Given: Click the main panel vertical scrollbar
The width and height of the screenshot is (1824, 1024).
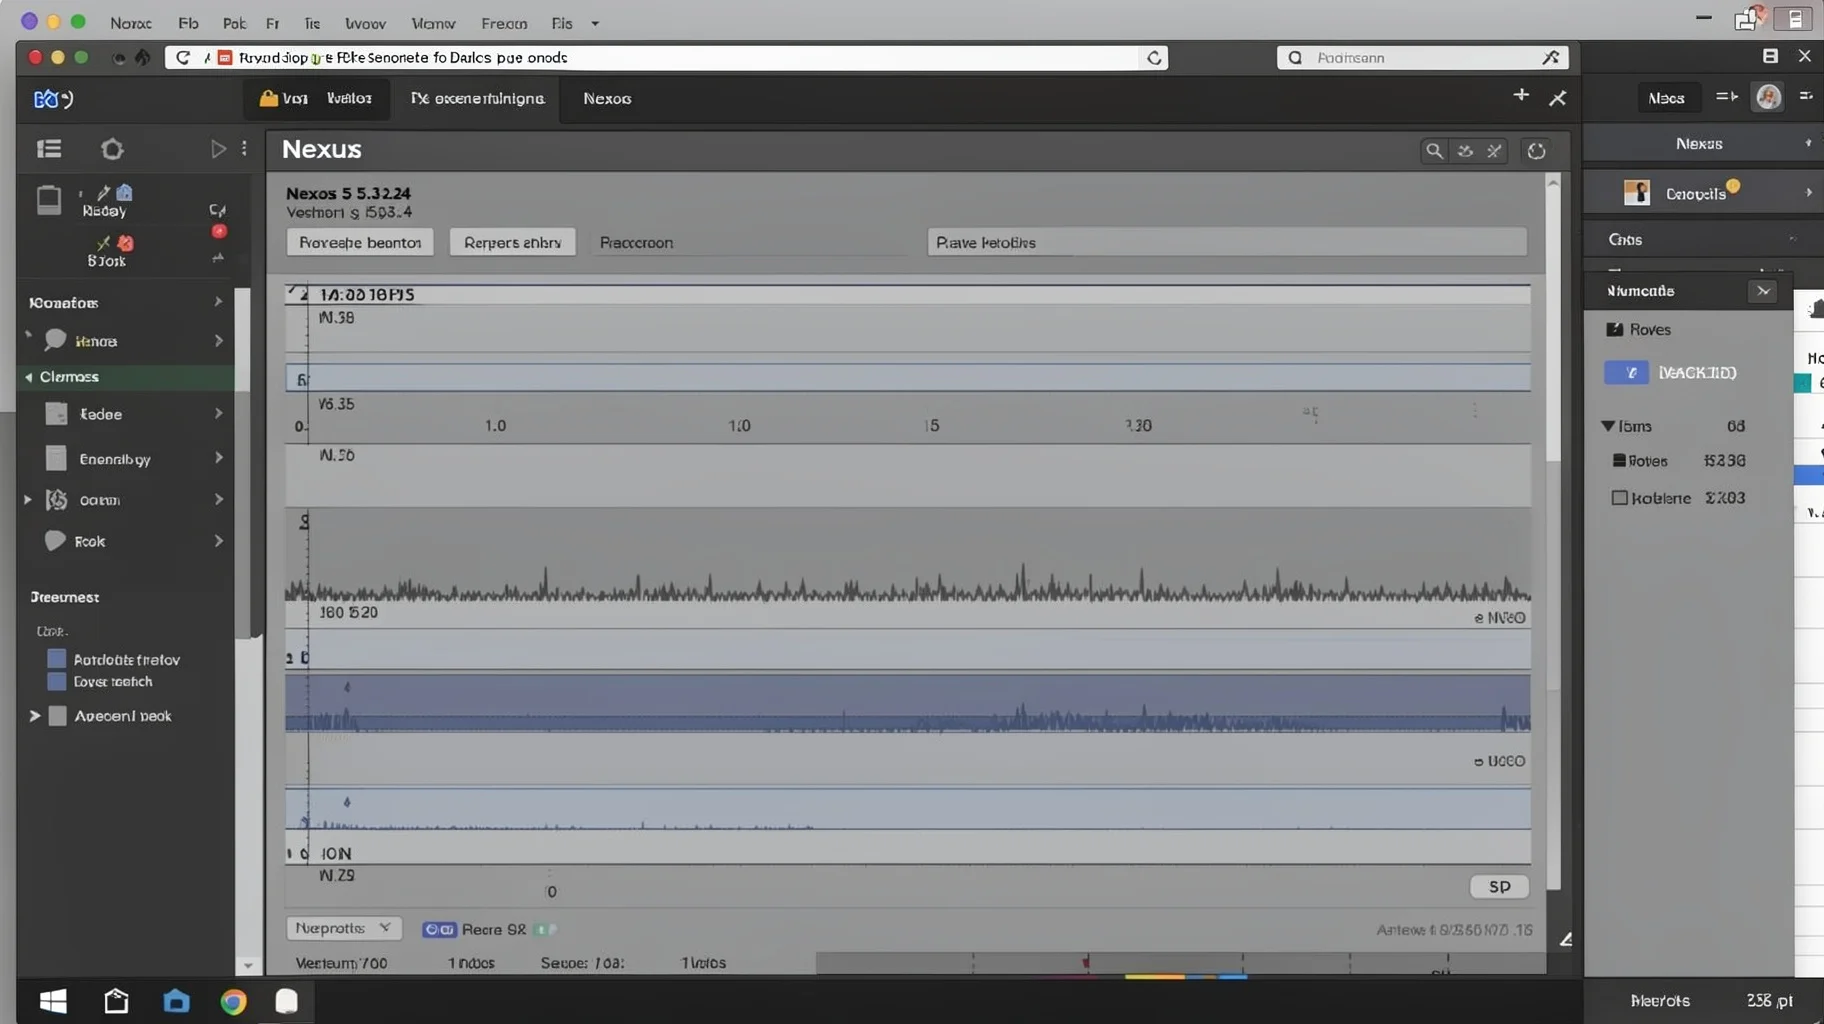Looking at the screenshot, I should coord(1553,530).
